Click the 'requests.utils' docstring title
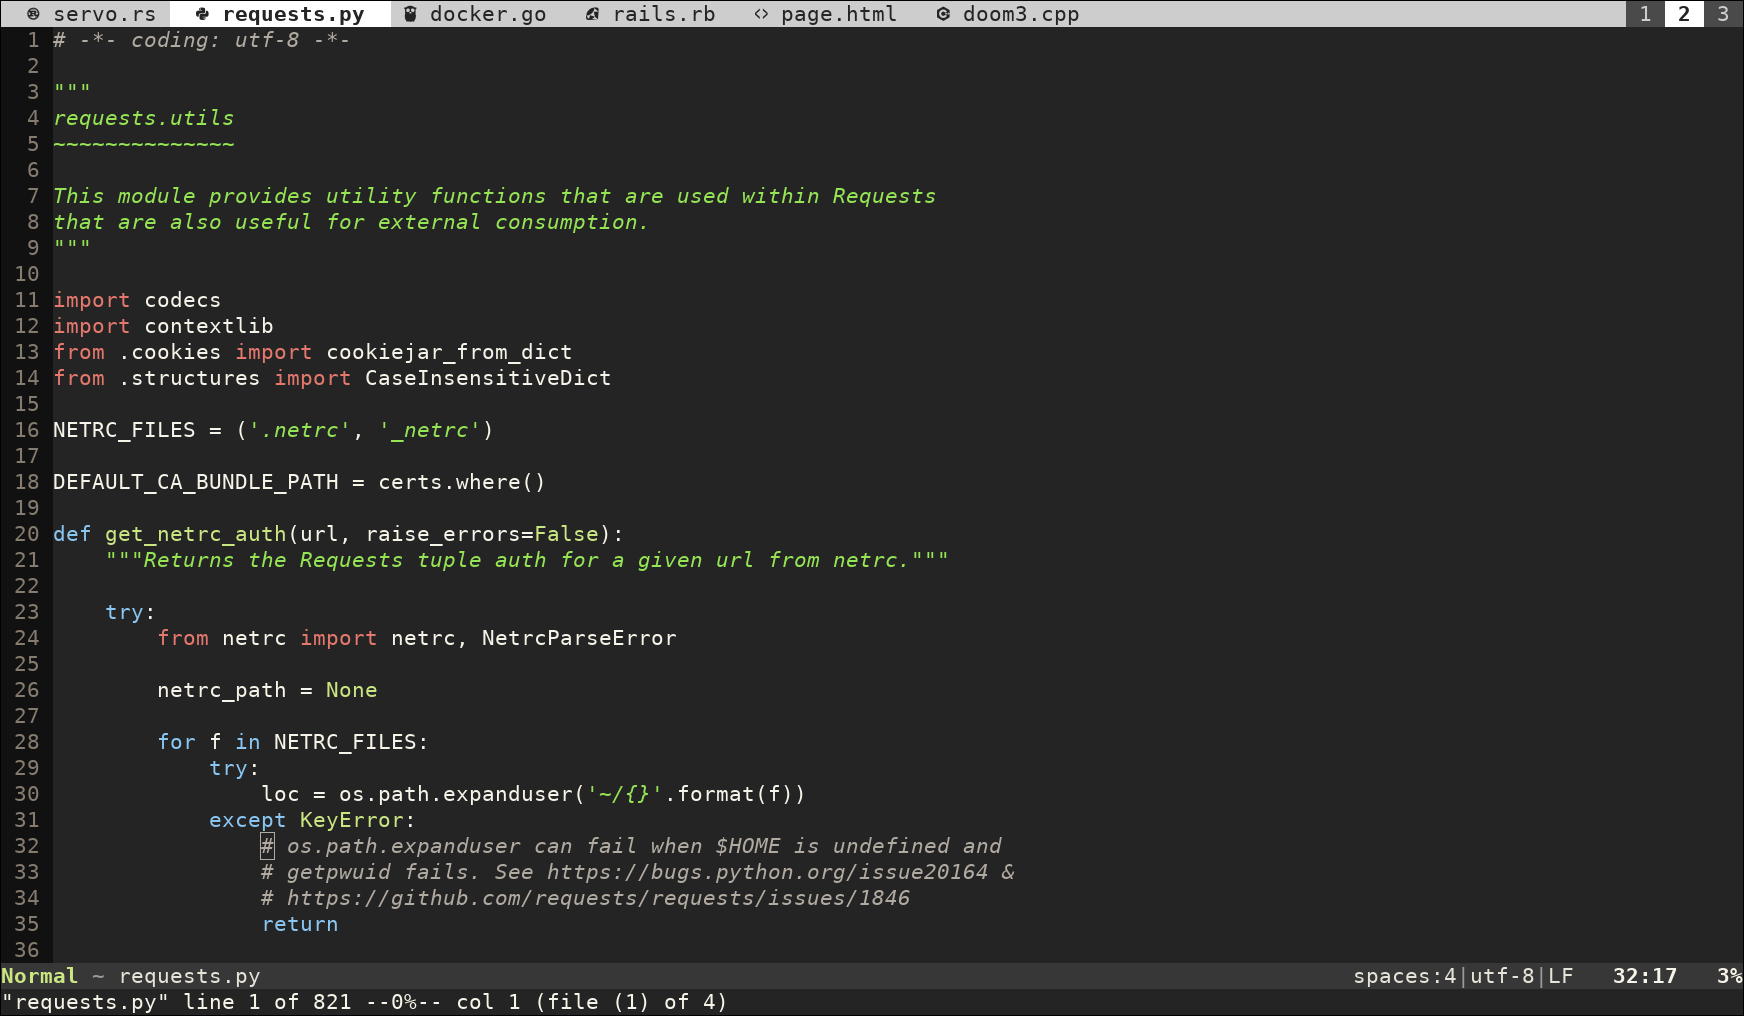1744x1016 pixels. coord(144,118)
